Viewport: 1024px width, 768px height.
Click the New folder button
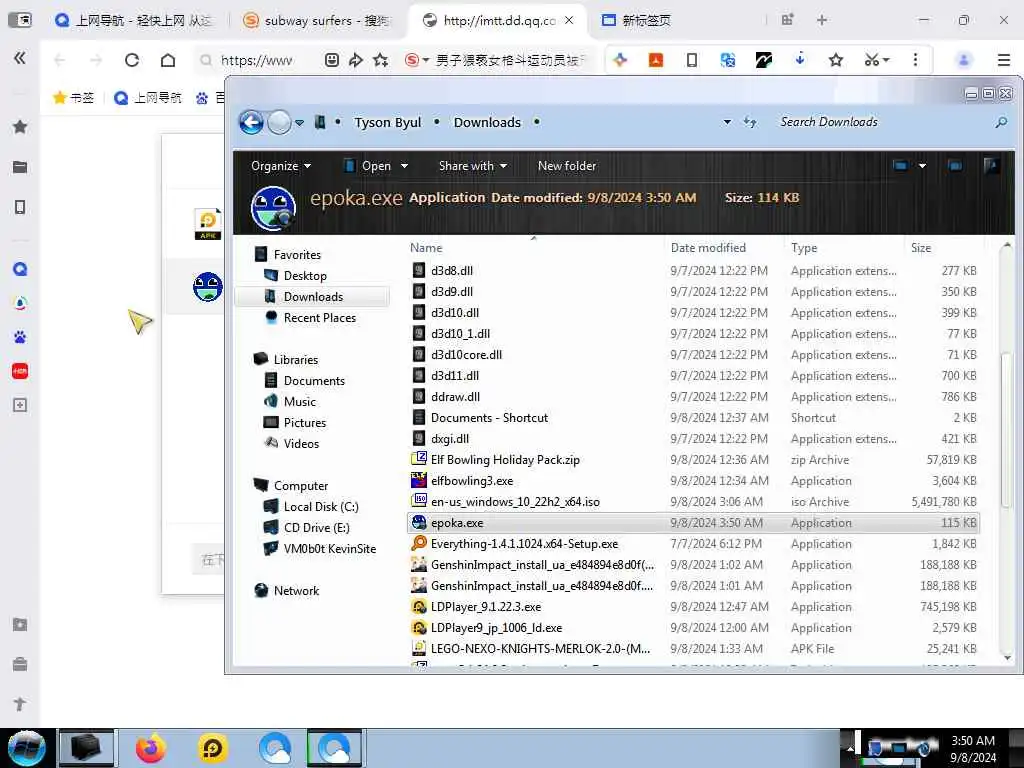click(x=567, y=166)
